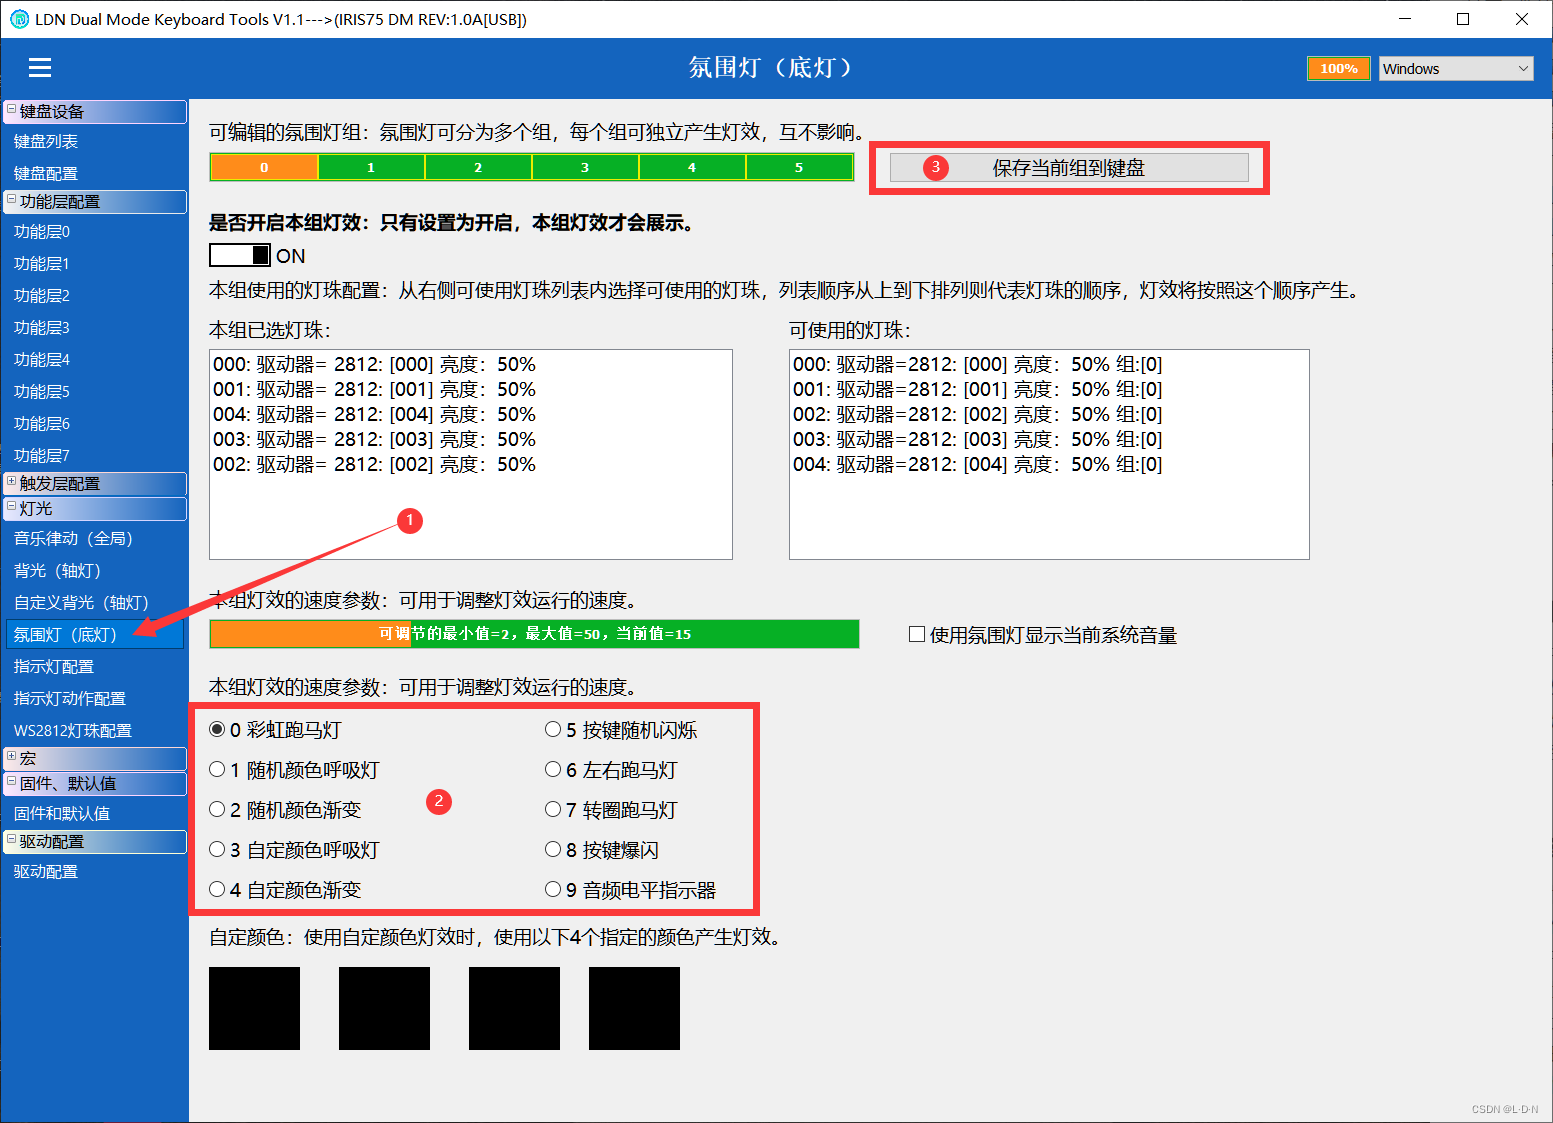
Task: Minimize the Keyboard Tools window
Action: [1404, 19]
